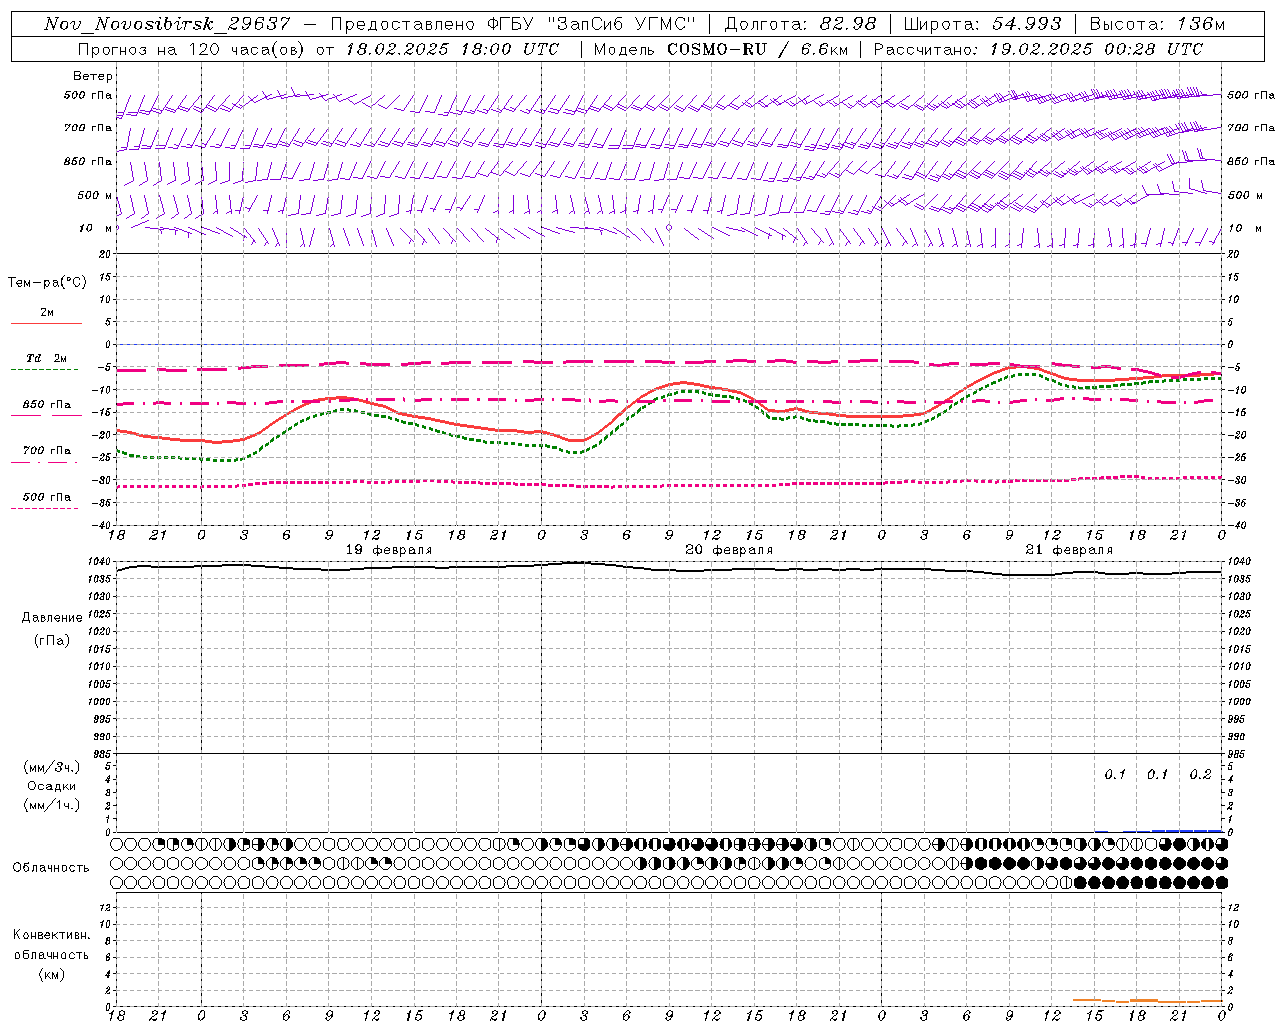This screenshot has width=1280, height=1024.
Task: Click the 10 м wind level label on right axis
Action: (x=1244, y=228)
